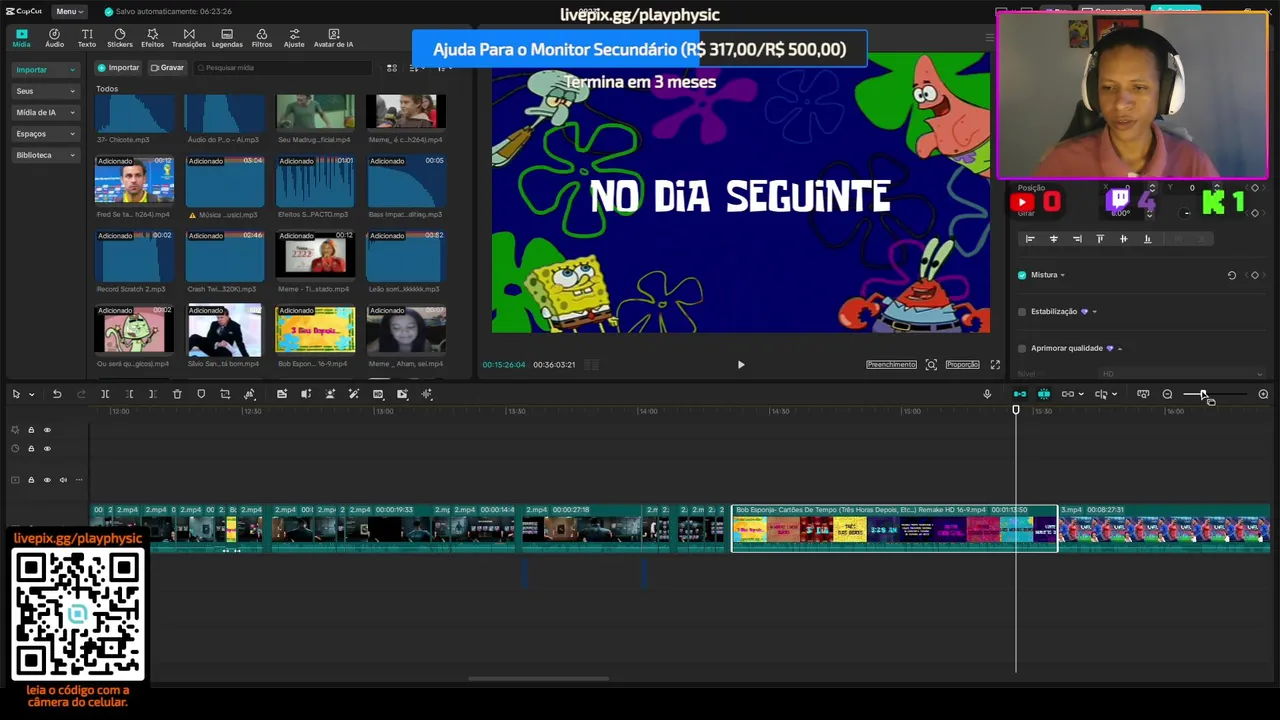Delete the selected clip trash icon
Viewport: 1280px width, 720px height.
tap(177, 394)
